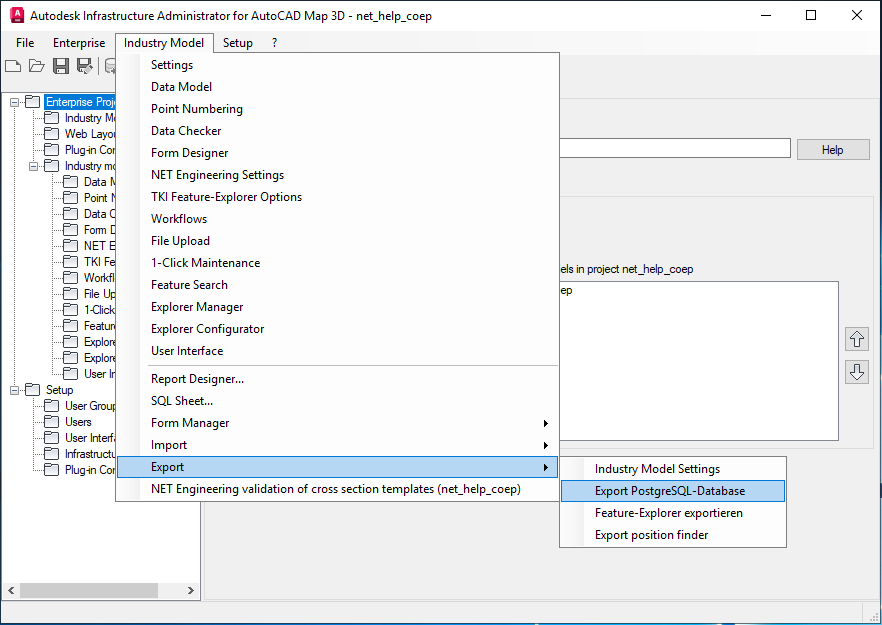The image size is (882, 625).
Task: Click the Enterprise Project folder icon
Action: coord(33,102)
